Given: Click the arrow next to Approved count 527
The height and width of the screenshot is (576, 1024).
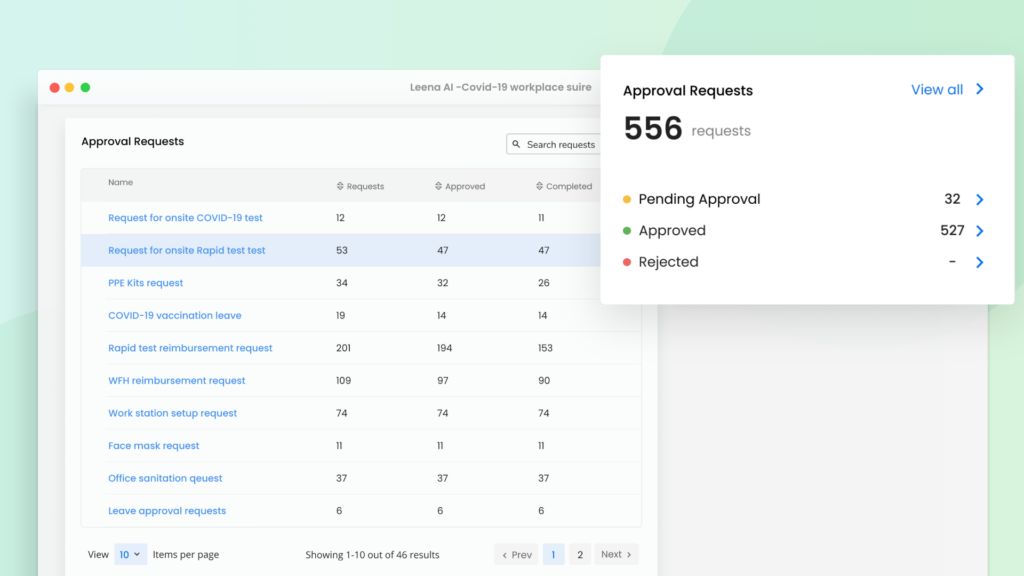Looking at the screenshot, I should pyautogui.click(x=979, y=230).
